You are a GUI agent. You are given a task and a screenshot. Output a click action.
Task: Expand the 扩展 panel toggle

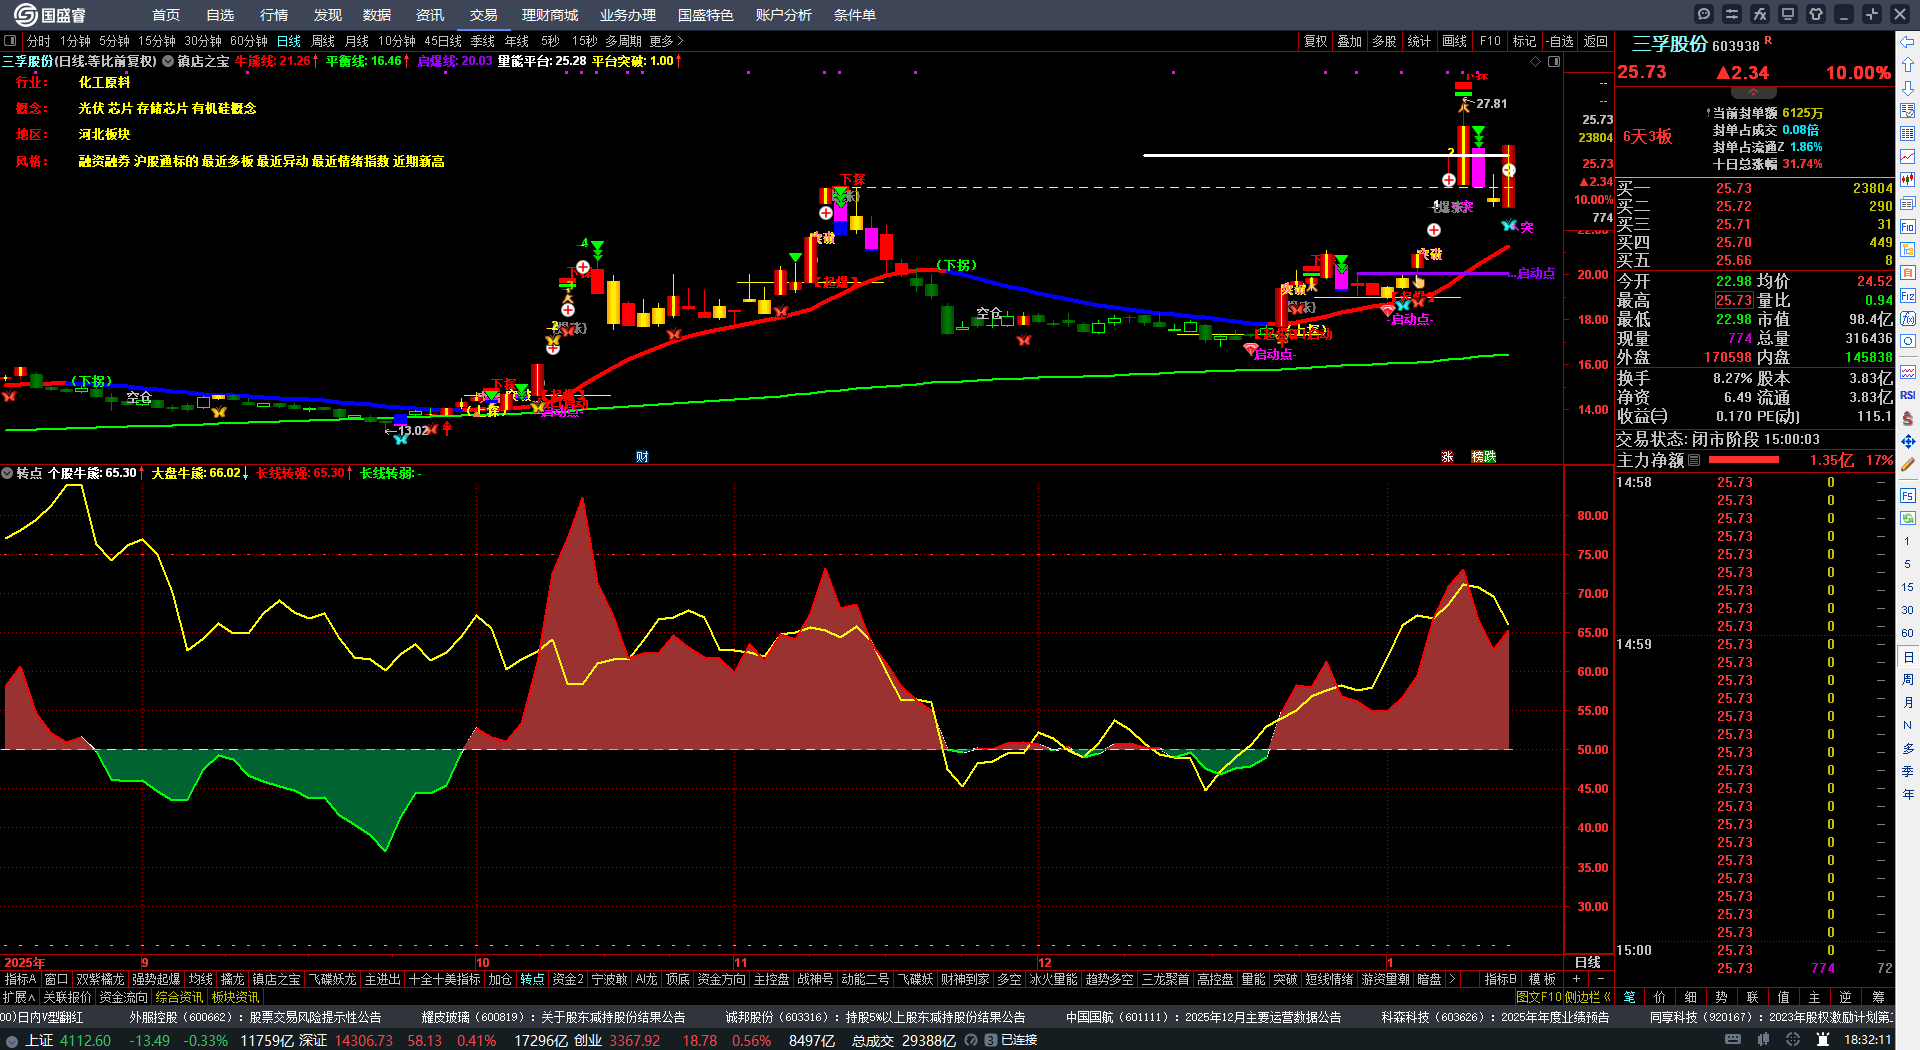click(19, 997)
